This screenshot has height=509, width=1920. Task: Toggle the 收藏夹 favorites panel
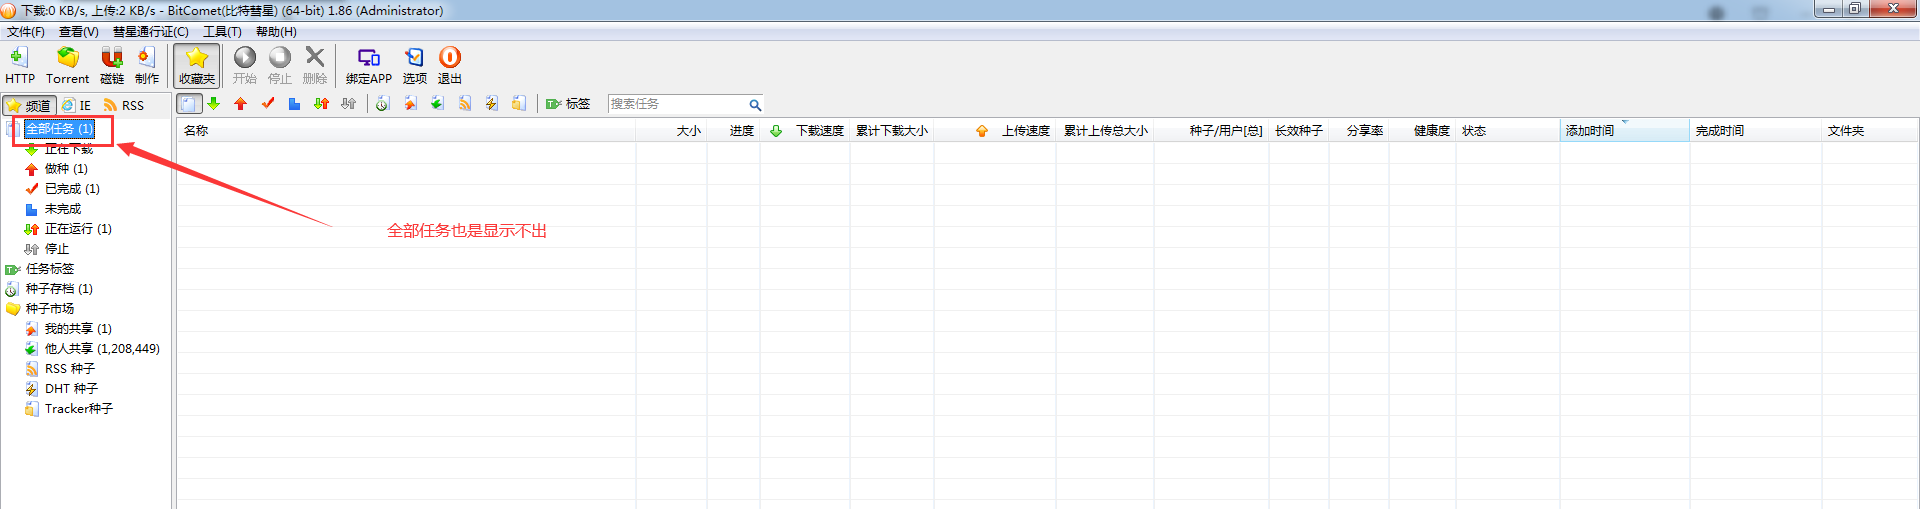197,65
